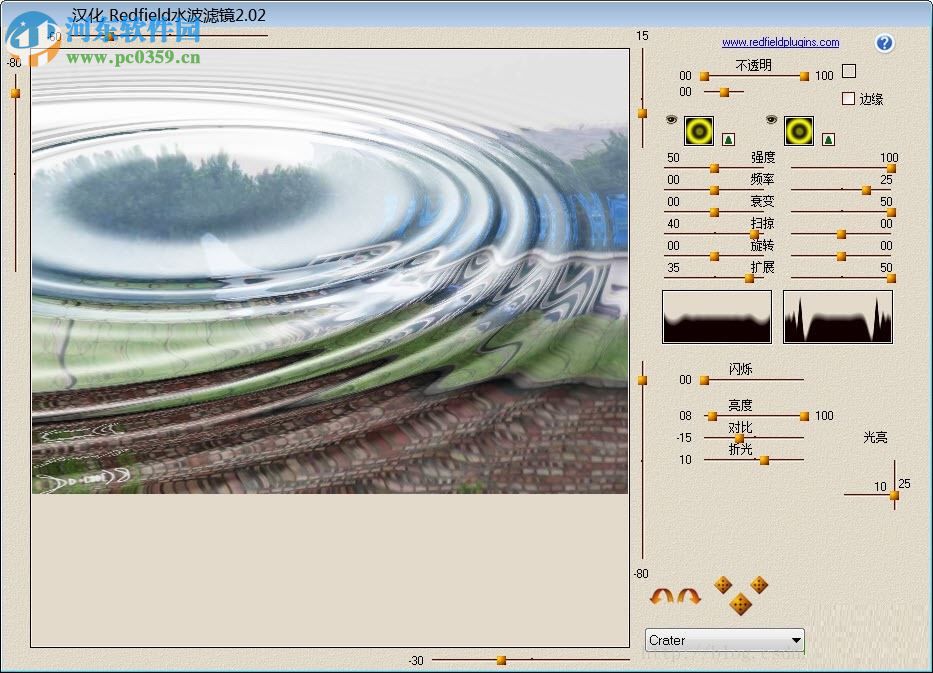Click the left undo curved arrow icon
The width and height of the screenshot is (933, 673).
pyautogui.click(x=662, y=596)
